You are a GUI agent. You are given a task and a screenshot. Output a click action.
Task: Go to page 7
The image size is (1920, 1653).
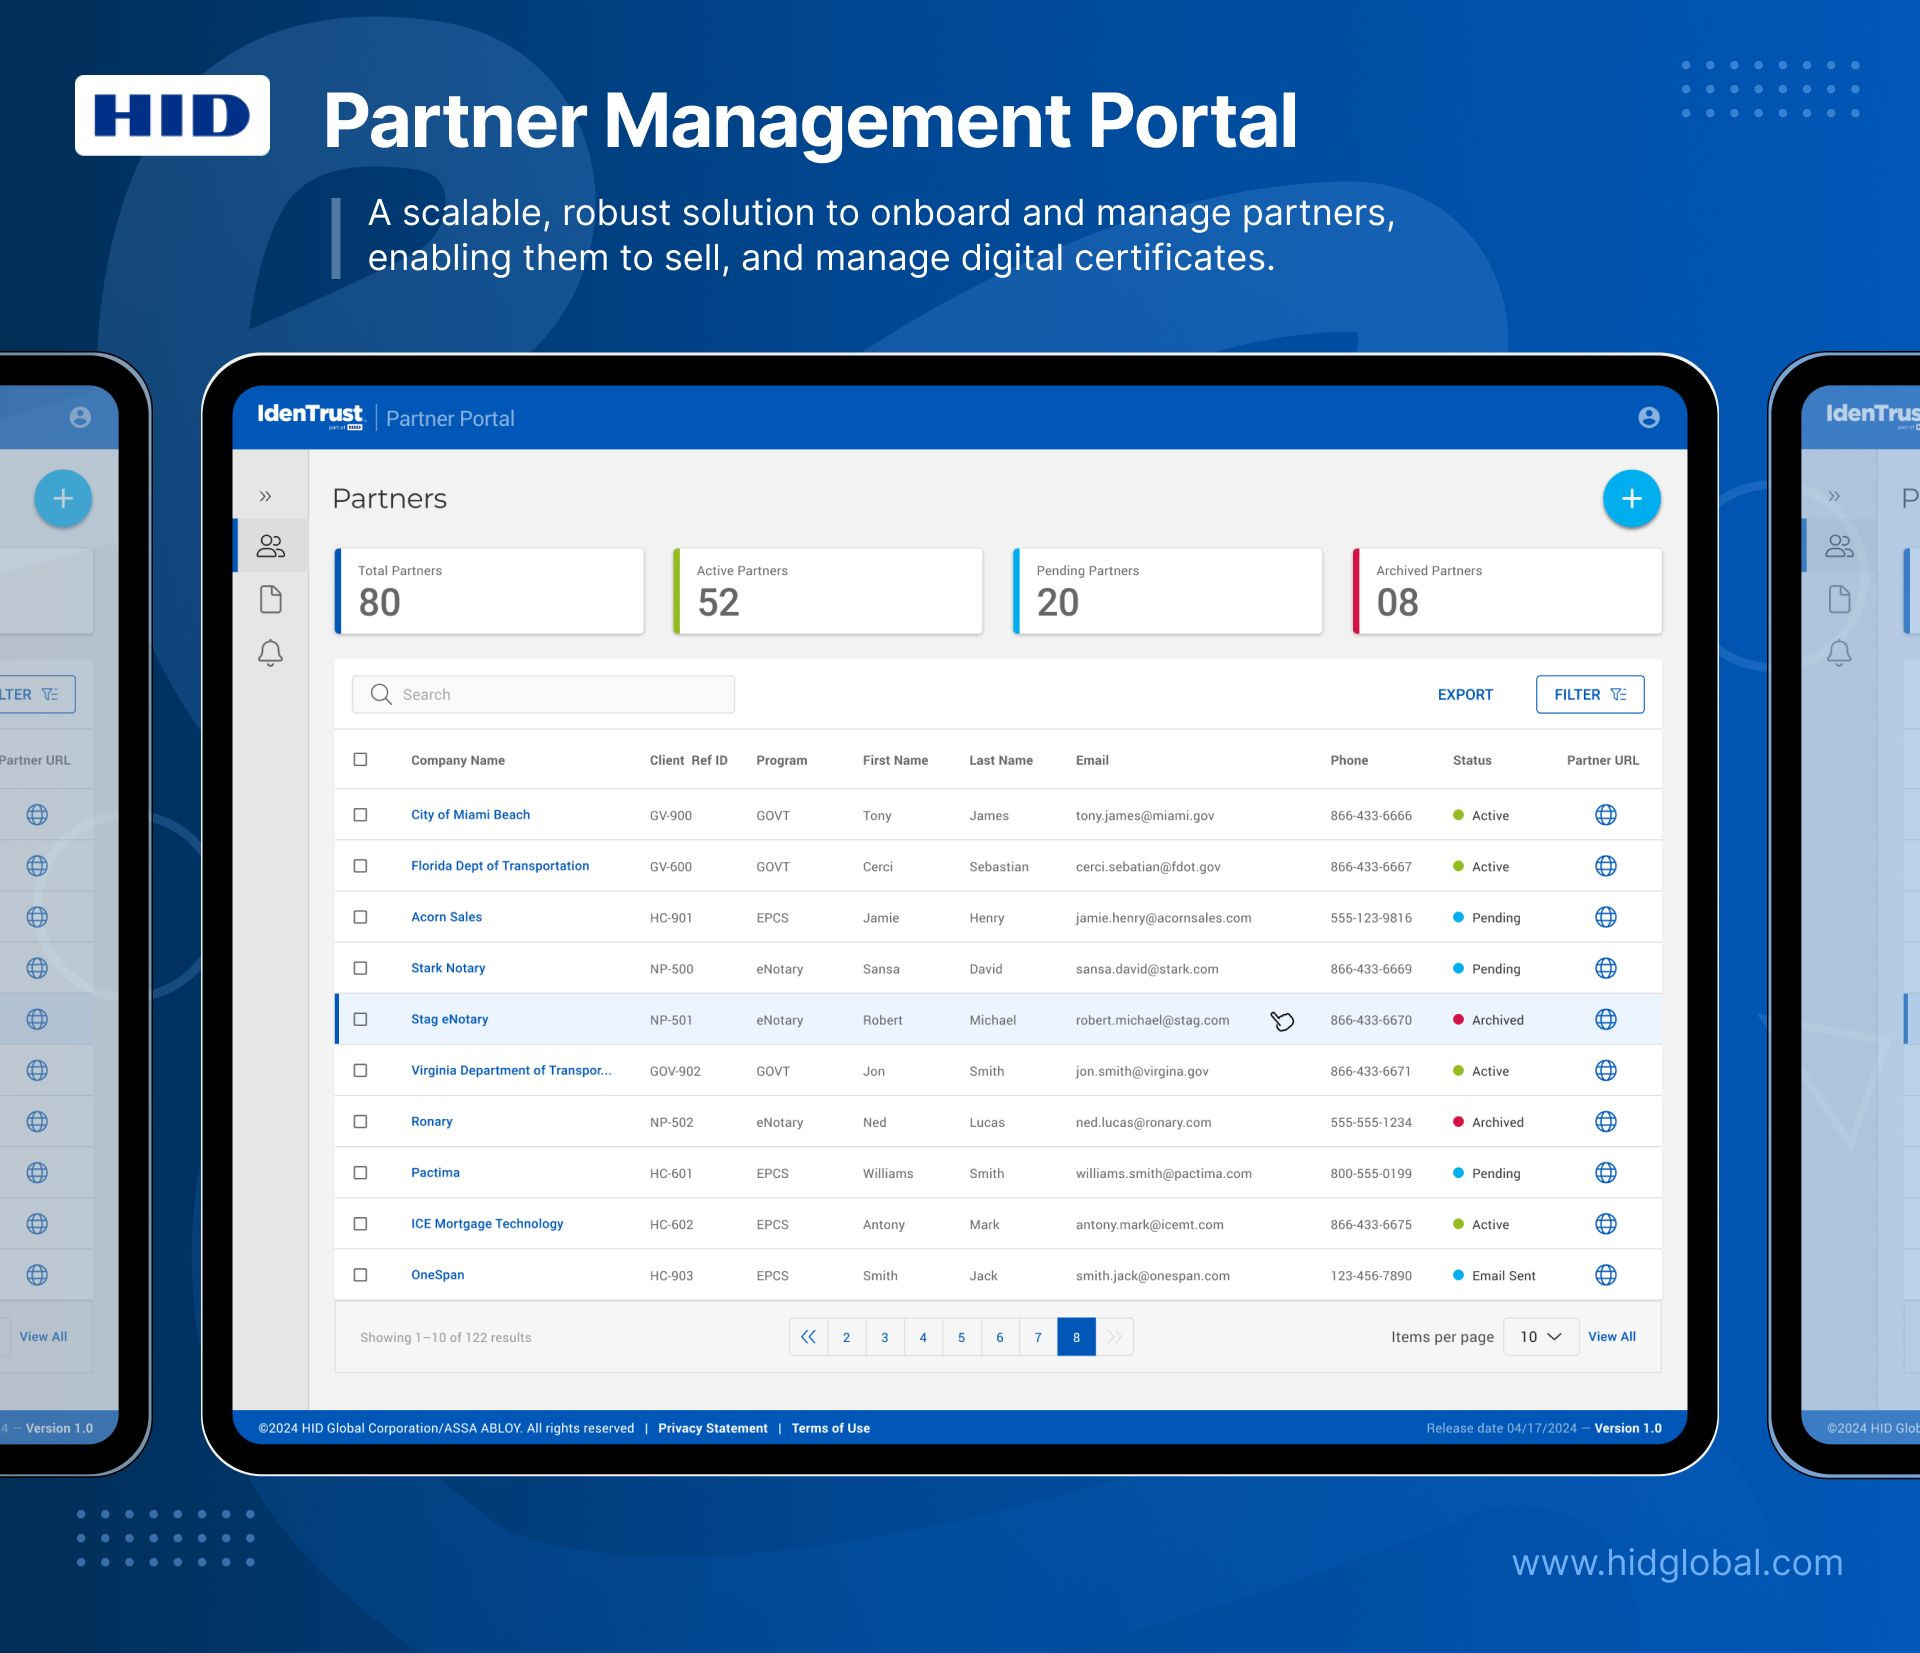point(1038,1337)
